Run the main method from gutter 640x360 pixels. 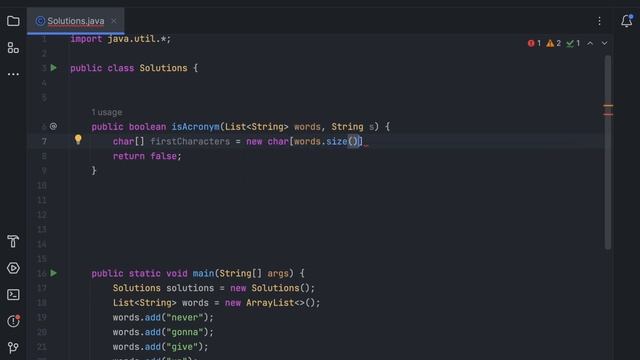[53, 273]
